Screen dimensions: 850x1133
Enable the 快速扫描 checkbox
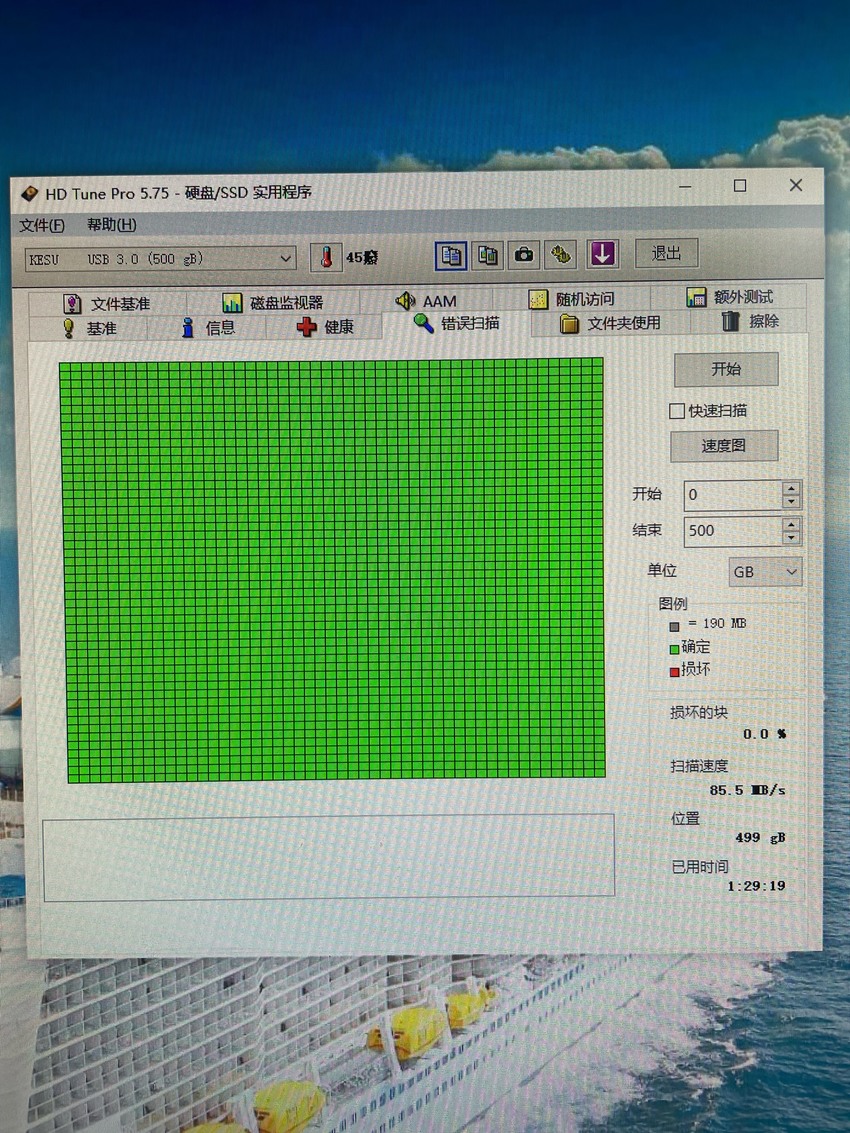(x=677, y=411)
